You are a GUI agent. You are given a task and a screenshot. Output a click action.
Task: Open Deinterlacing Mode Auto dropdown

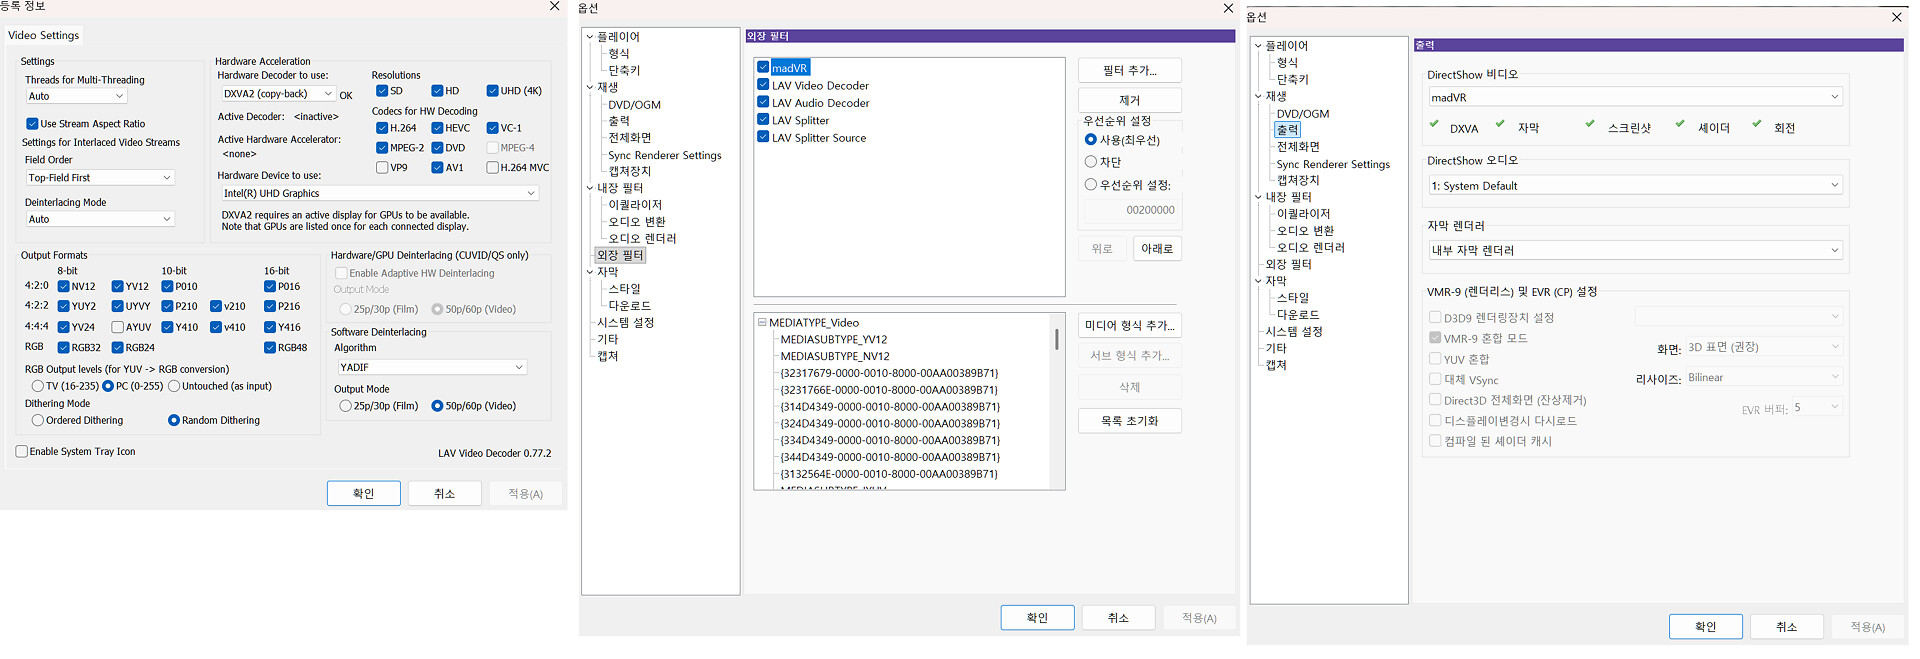(x=100, y=219)
